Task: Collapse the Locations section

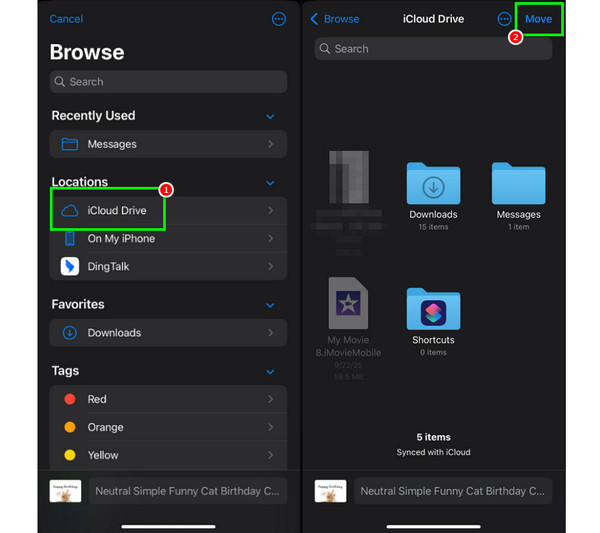Action: (270, 183)
